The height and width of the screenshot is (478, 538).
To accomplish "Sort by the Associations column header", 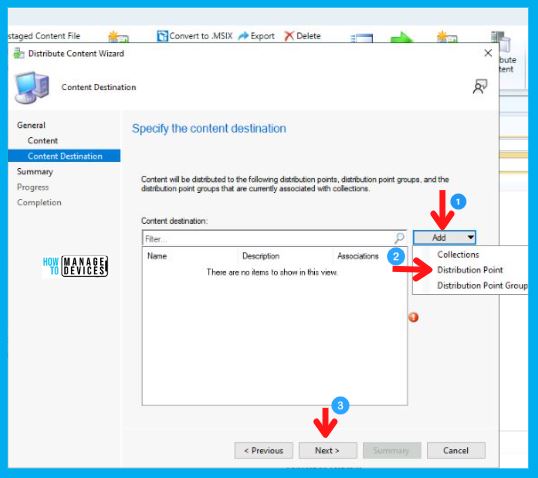I will [x=358, y=256].
